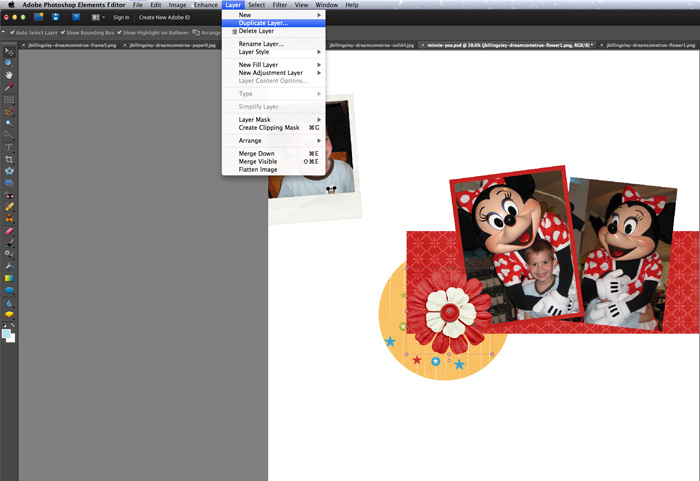
Task: Open the blue Help icon
Action: tap(76, 17)
